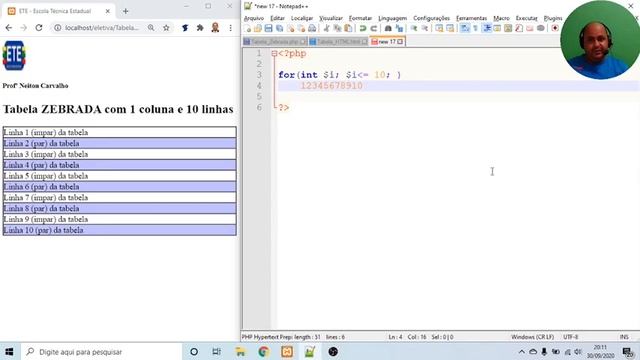Zoom out the editor text
The height and width of the screenshot is (360, 640).
(x=424, y=28)
